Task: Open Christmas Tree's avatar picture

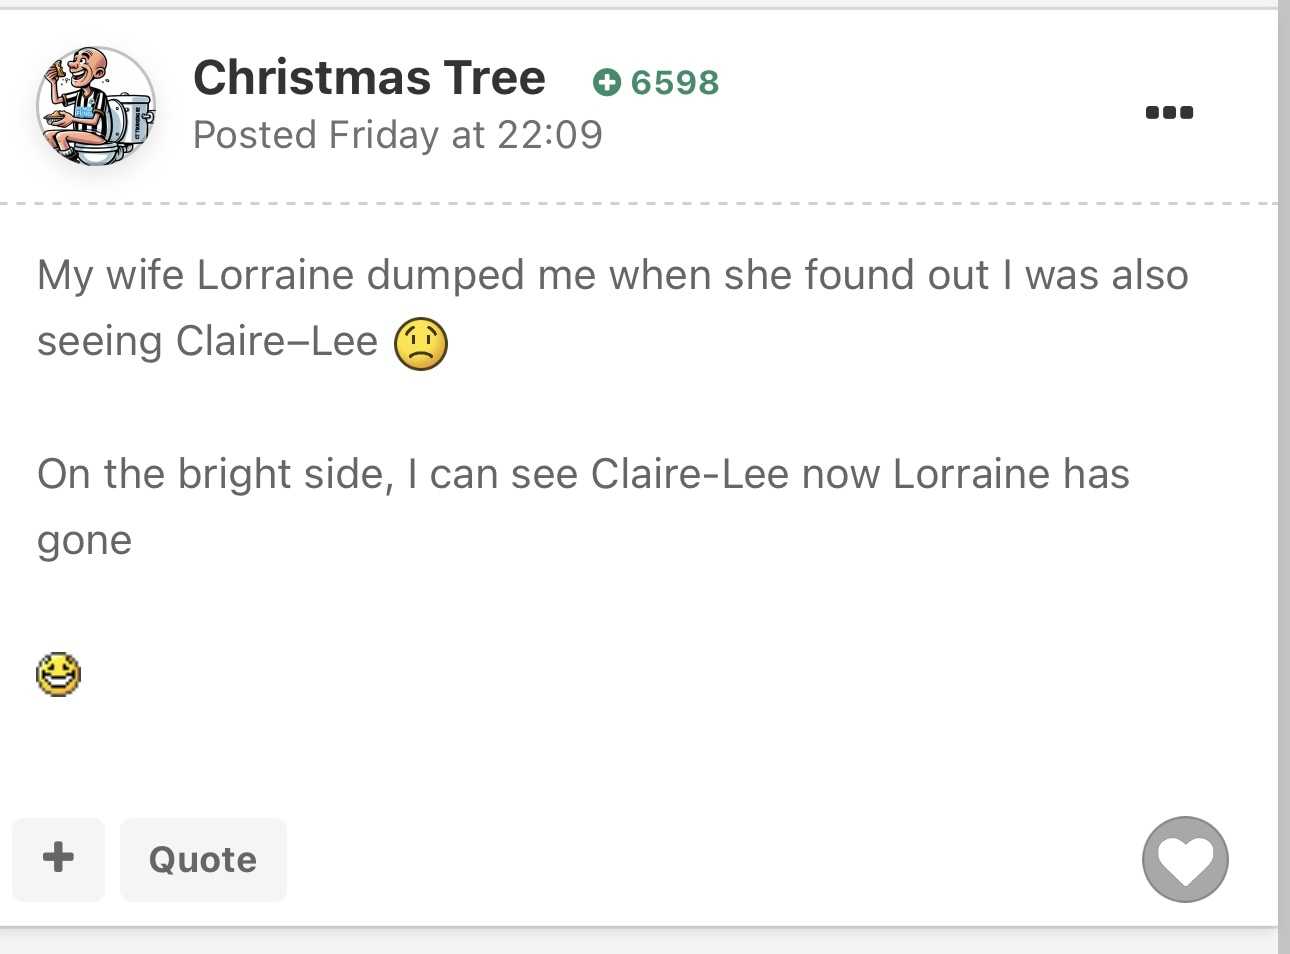Action: coord(96,106)
